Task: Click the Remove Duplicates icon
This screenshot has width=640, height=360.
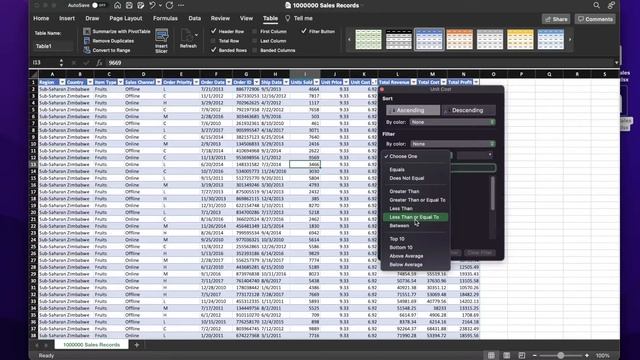Action: tap(87, 41)
